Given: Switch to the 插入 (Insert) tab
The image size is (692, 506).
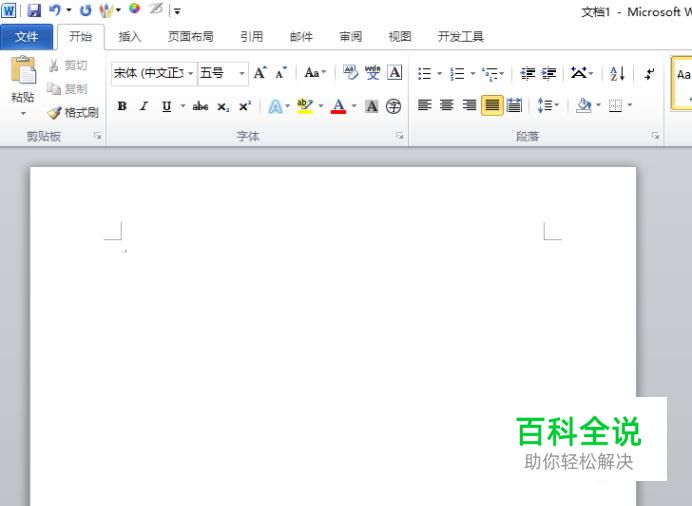Looking at the screenshot, I should [x=130, y=37].
